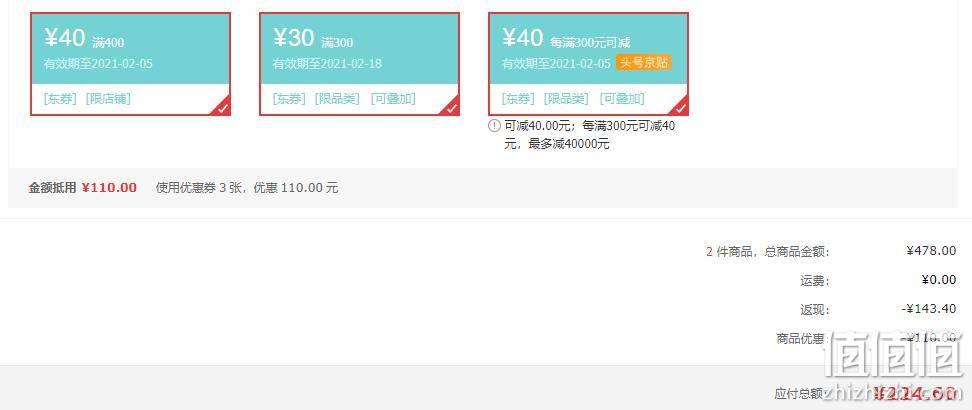Viewport: 972px width, 410px height.
Task: Deselect the ¥40 满400 coupon checkmark
Action: [x=223, y=107]
